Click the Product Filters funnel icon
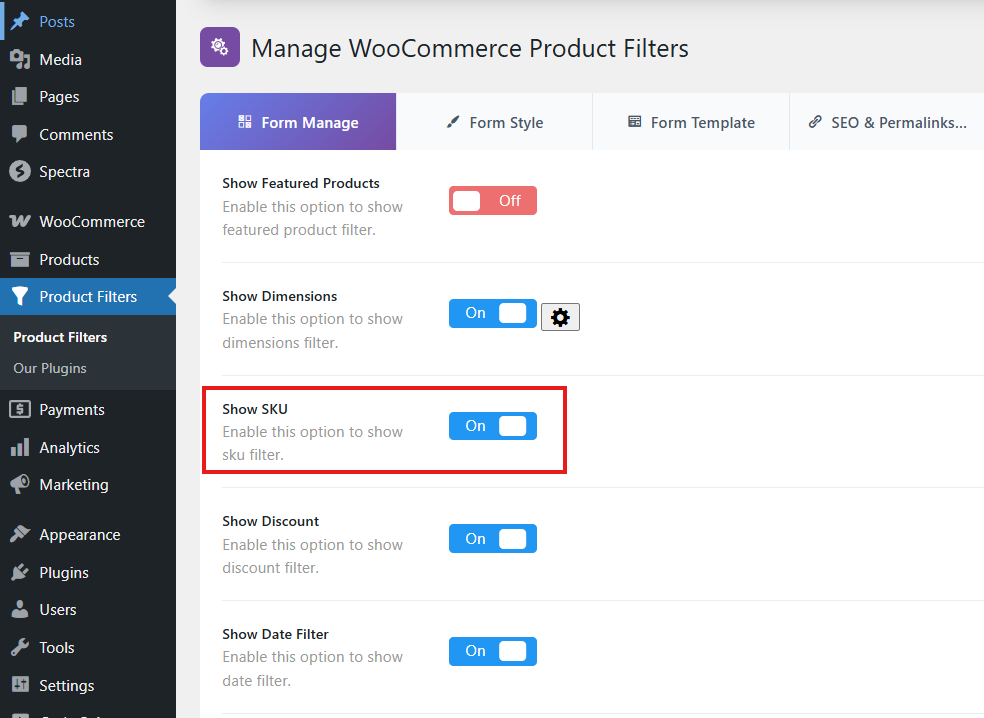The width and height of the screenshot is (984, 718). [x=20, y=296]
